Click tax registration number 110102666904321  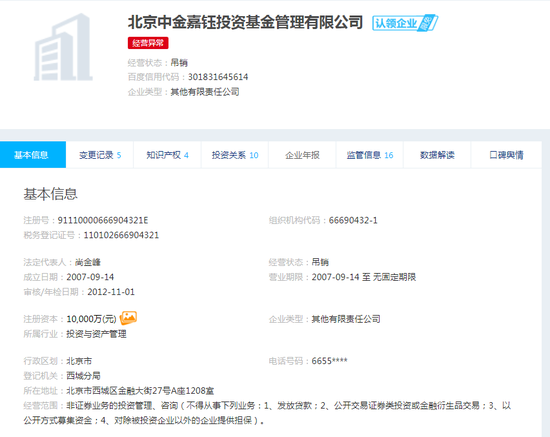(121, 235)
